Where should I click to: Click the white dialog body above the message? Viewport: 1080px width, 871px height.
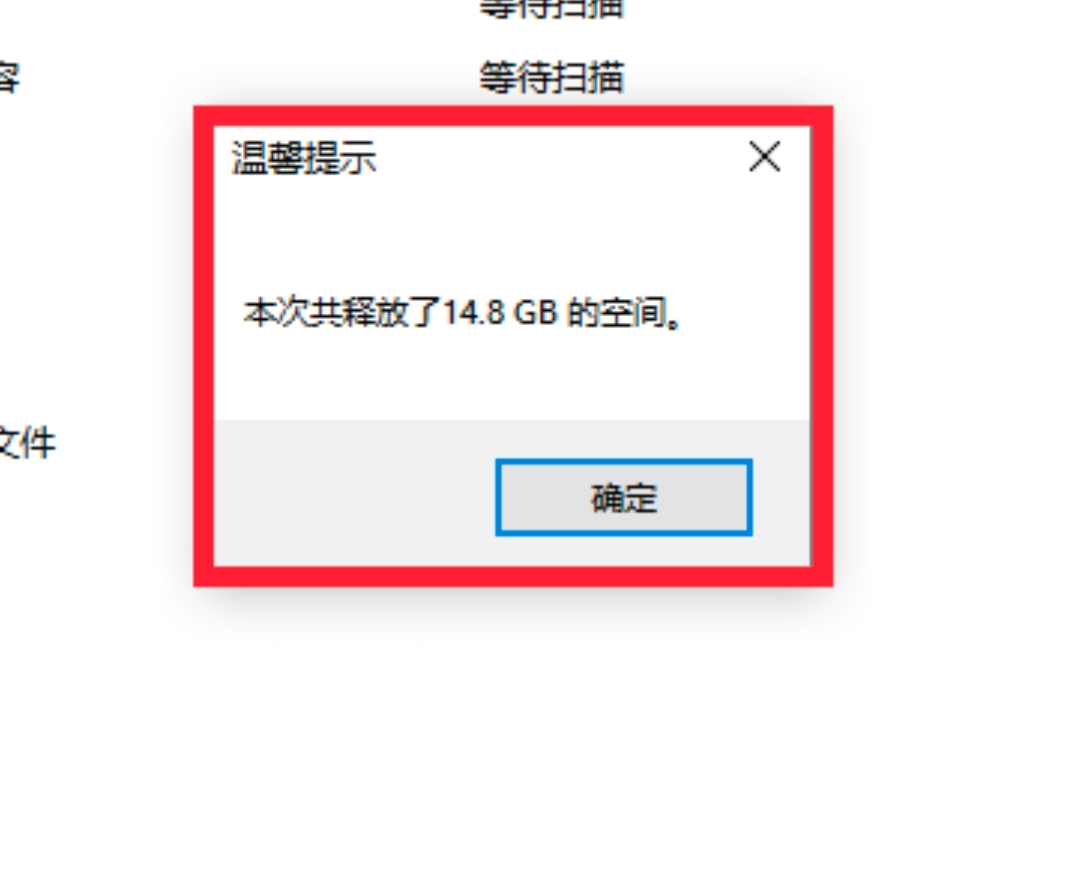pos(511,238)
